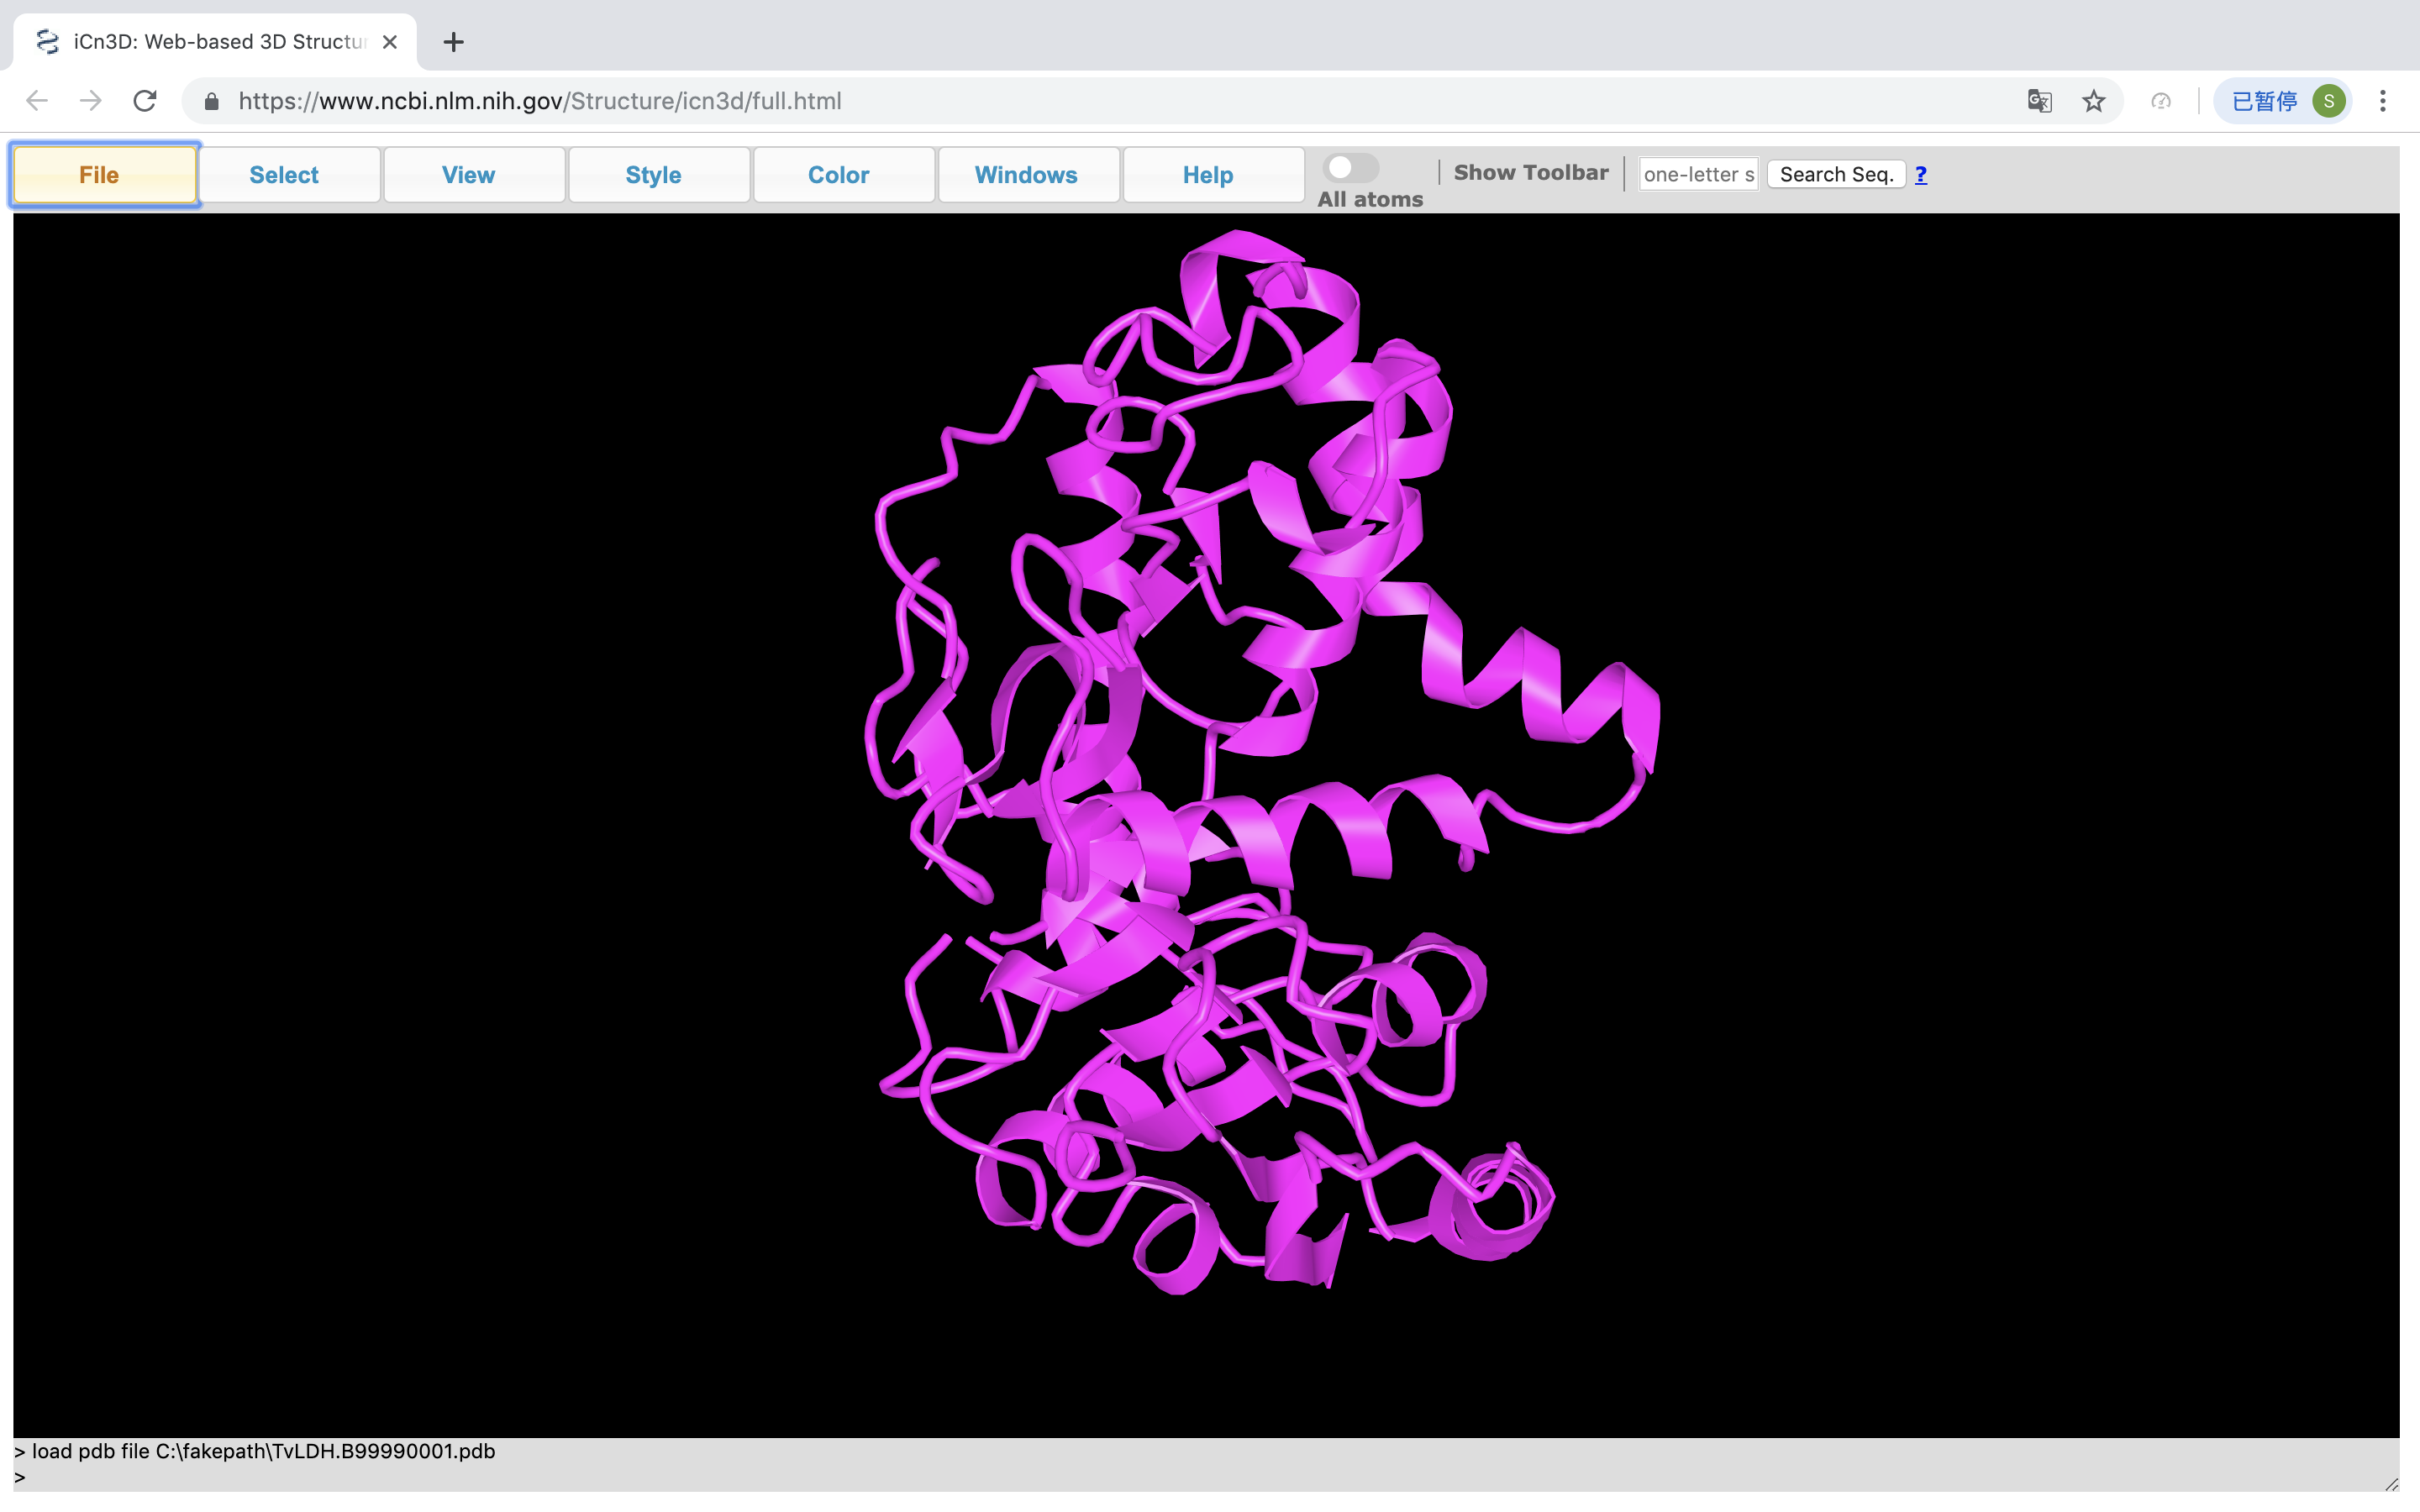Click the browser back arrow
This screenshot has height=1512, width=2420.
pos(37,101)
